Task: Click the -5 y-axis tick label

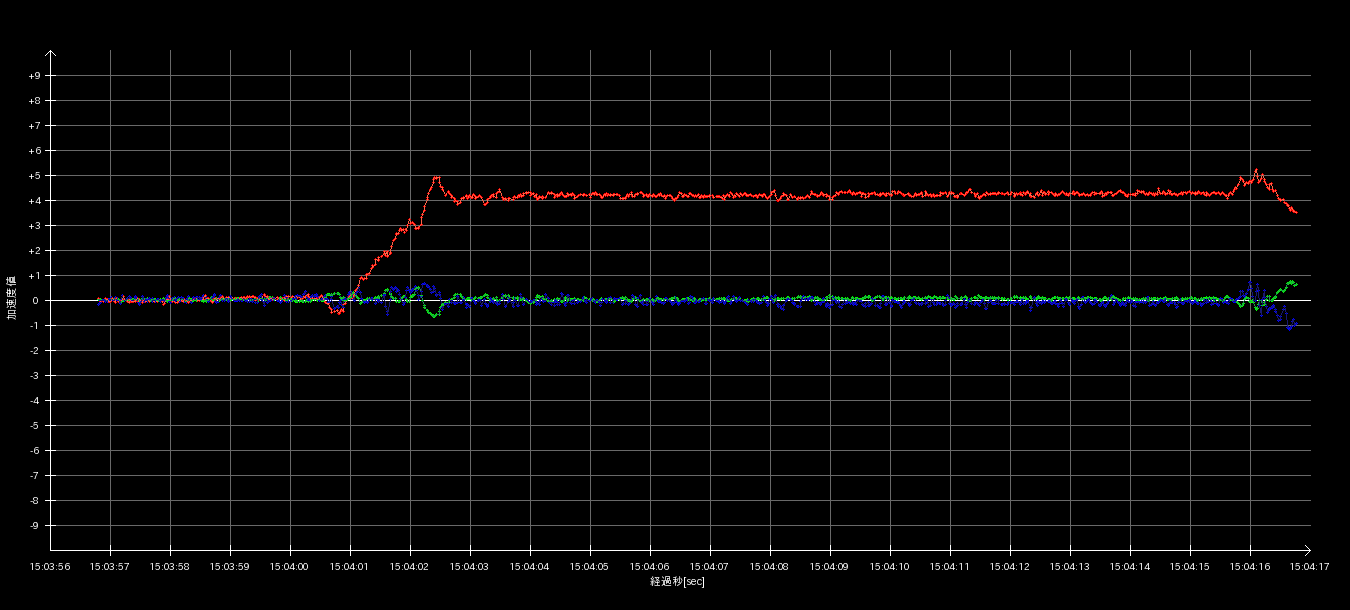Action: 34,426
